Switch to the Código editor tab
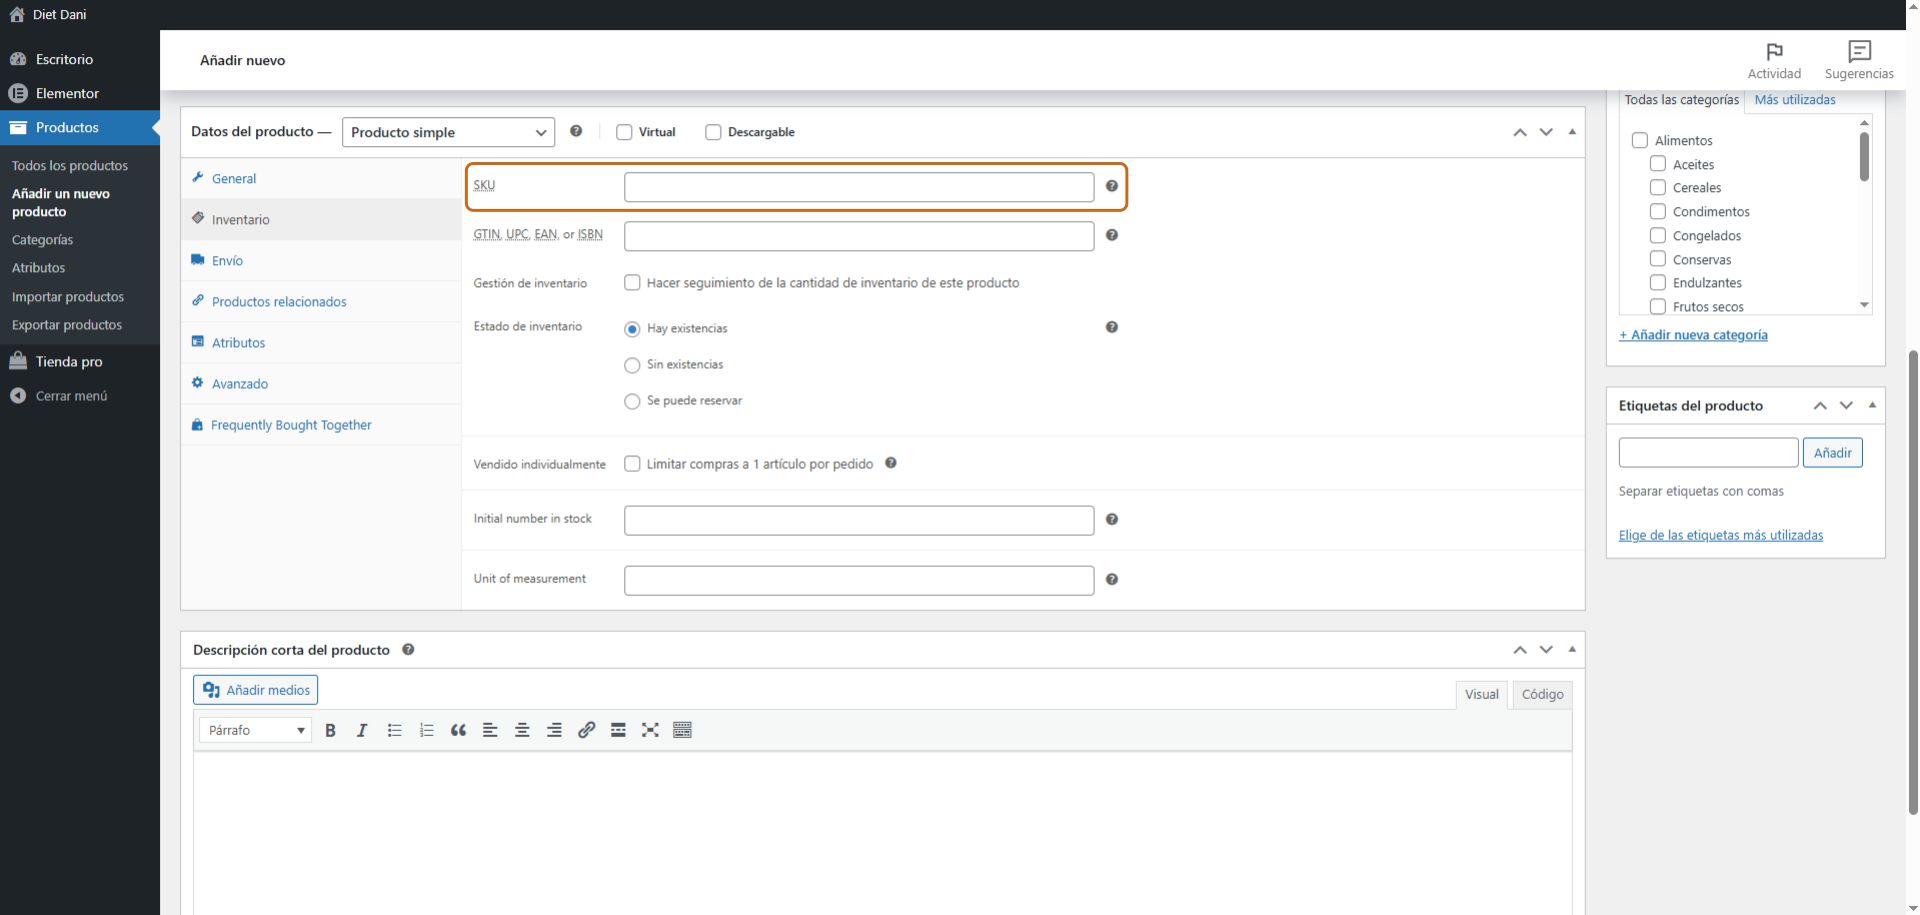The width and height of the screenshot is (1920, 915). point(1542,694)
